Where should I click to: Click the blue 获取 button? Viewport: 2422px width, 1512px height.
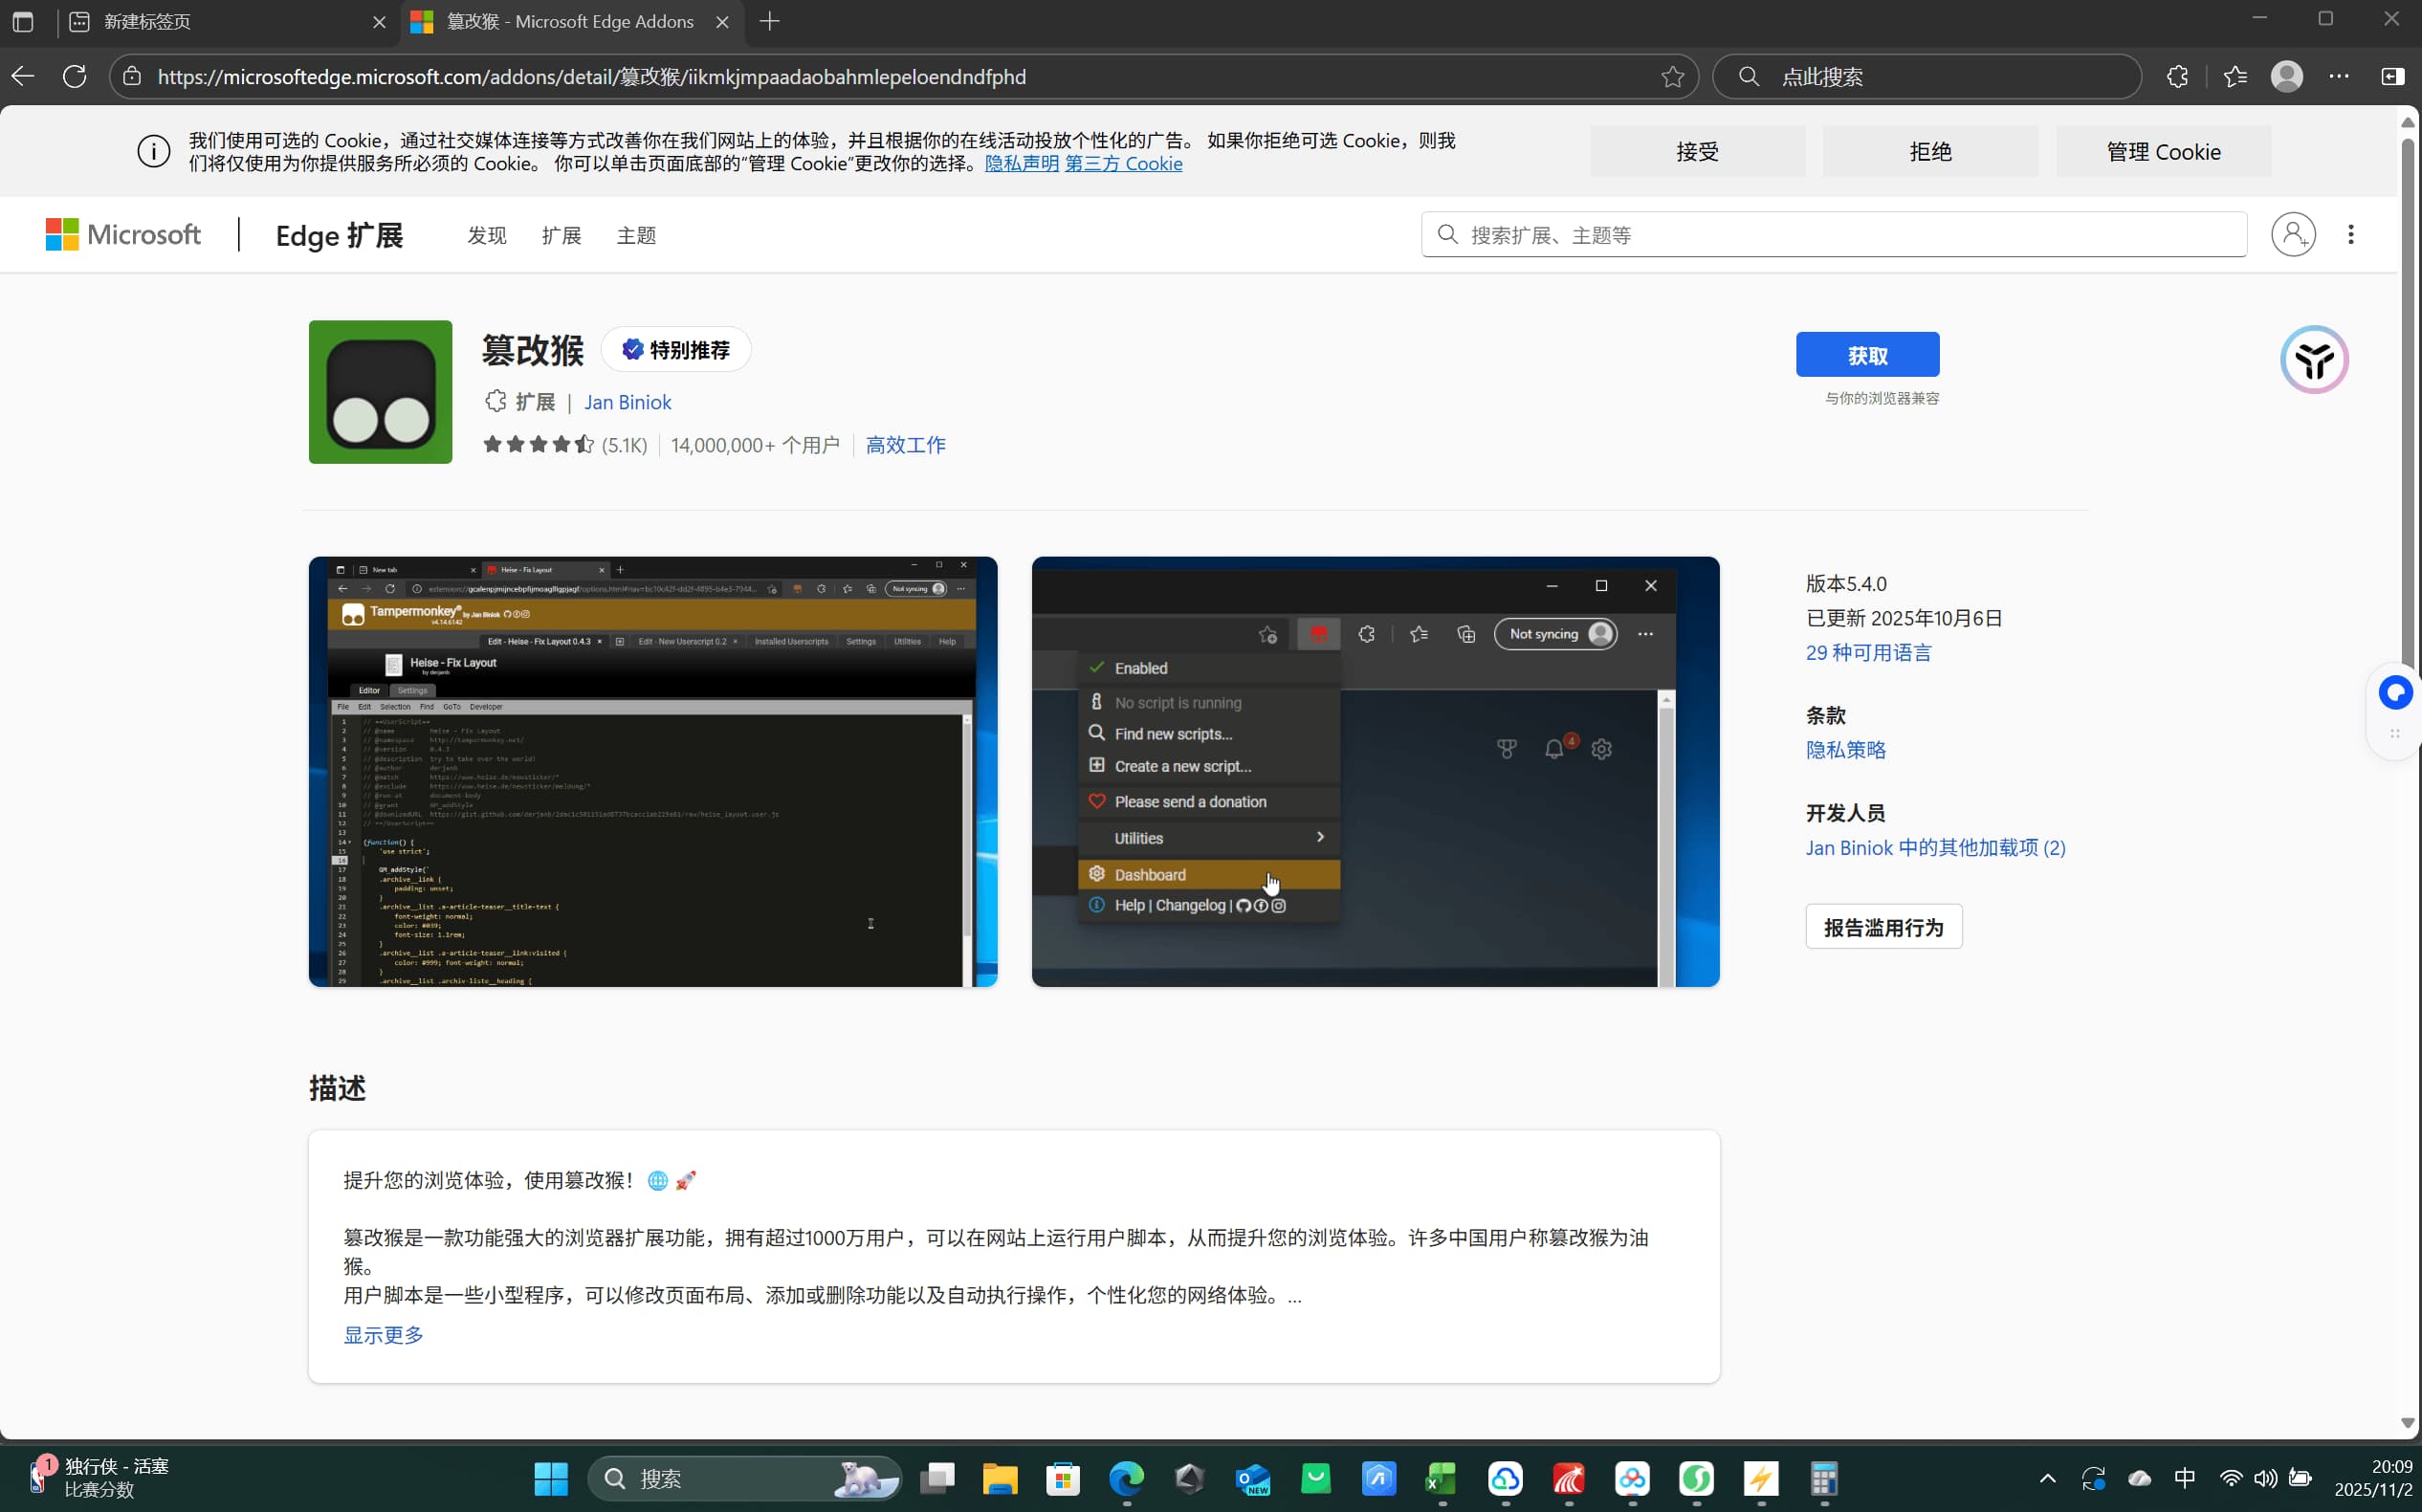pos(1867,355)
